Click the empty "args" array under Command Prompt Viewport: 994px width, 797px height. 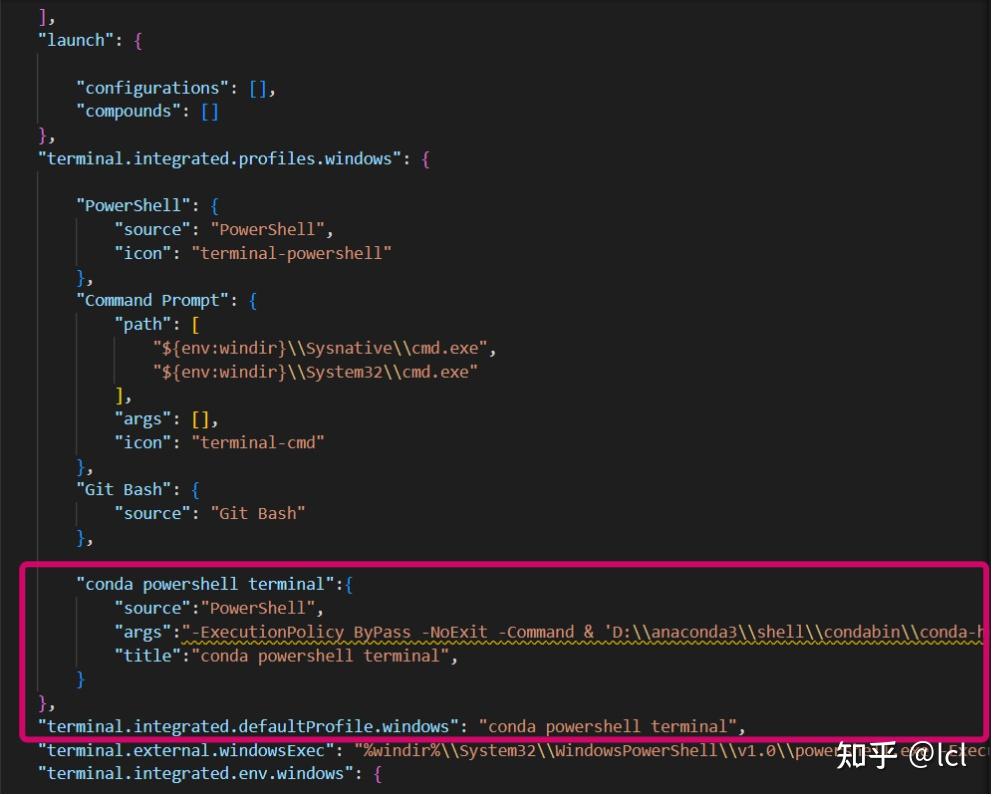(x=203, y=418)
